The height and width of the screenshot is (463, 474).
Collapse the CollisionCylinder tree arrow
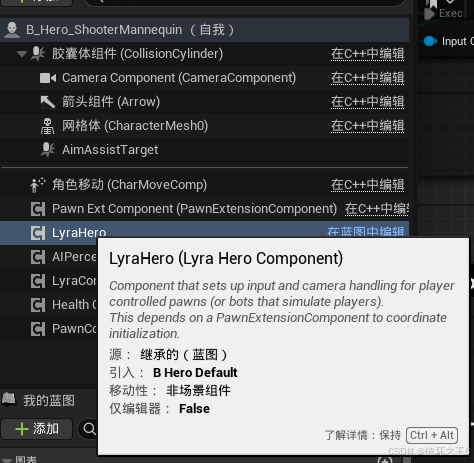tap(22, 54)
